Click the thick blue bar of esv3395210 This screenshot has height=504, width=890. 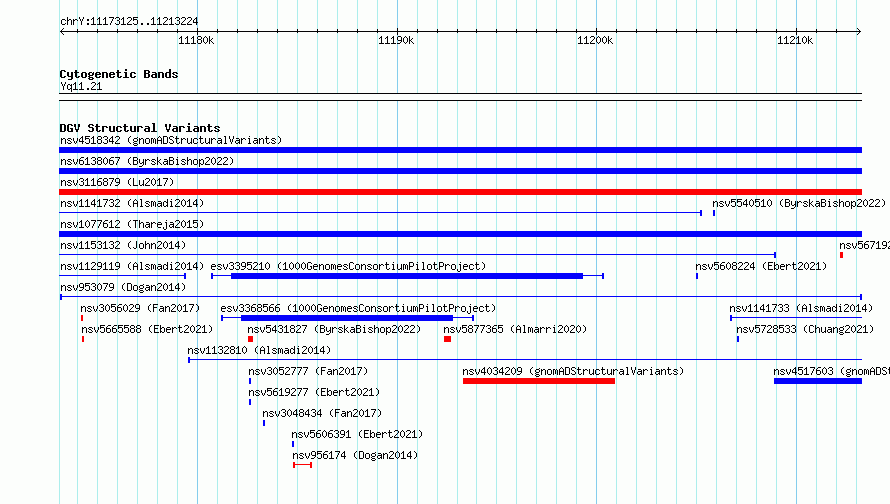click(407, 276)
